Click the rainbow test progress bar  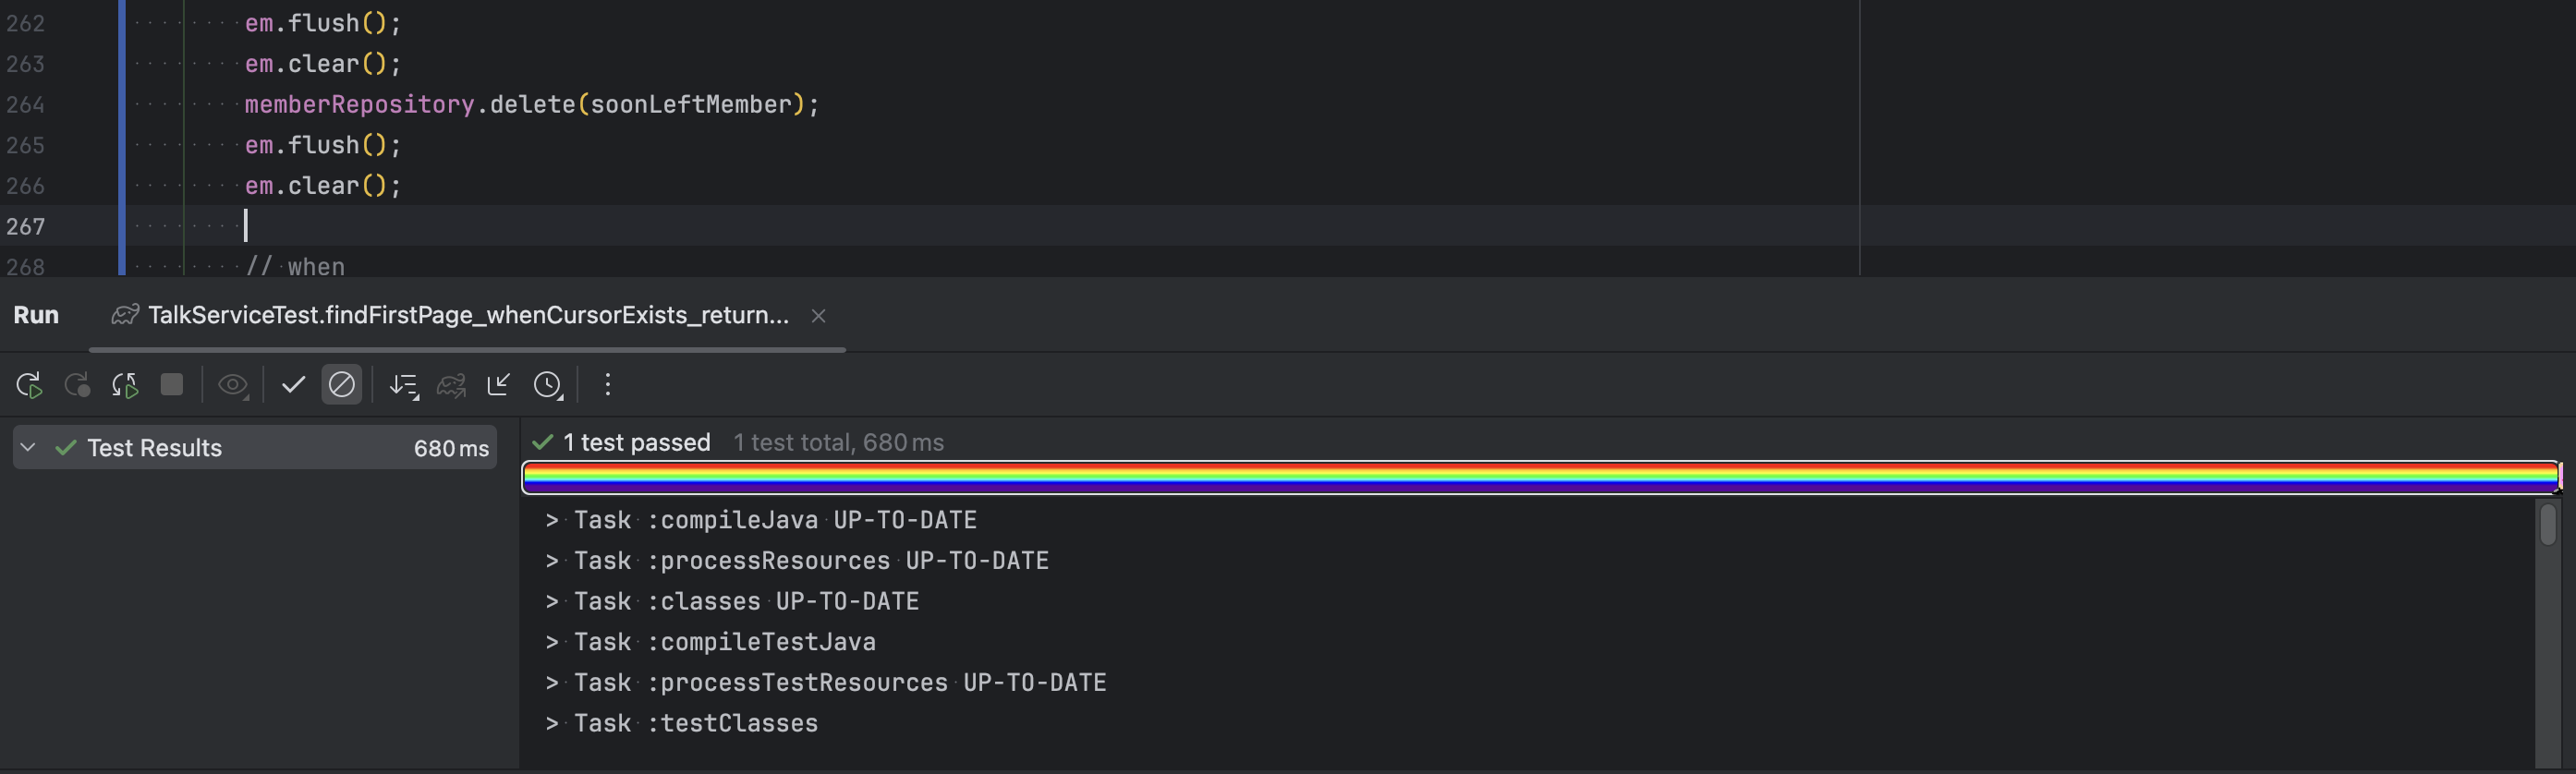[x=1540, y=477]
